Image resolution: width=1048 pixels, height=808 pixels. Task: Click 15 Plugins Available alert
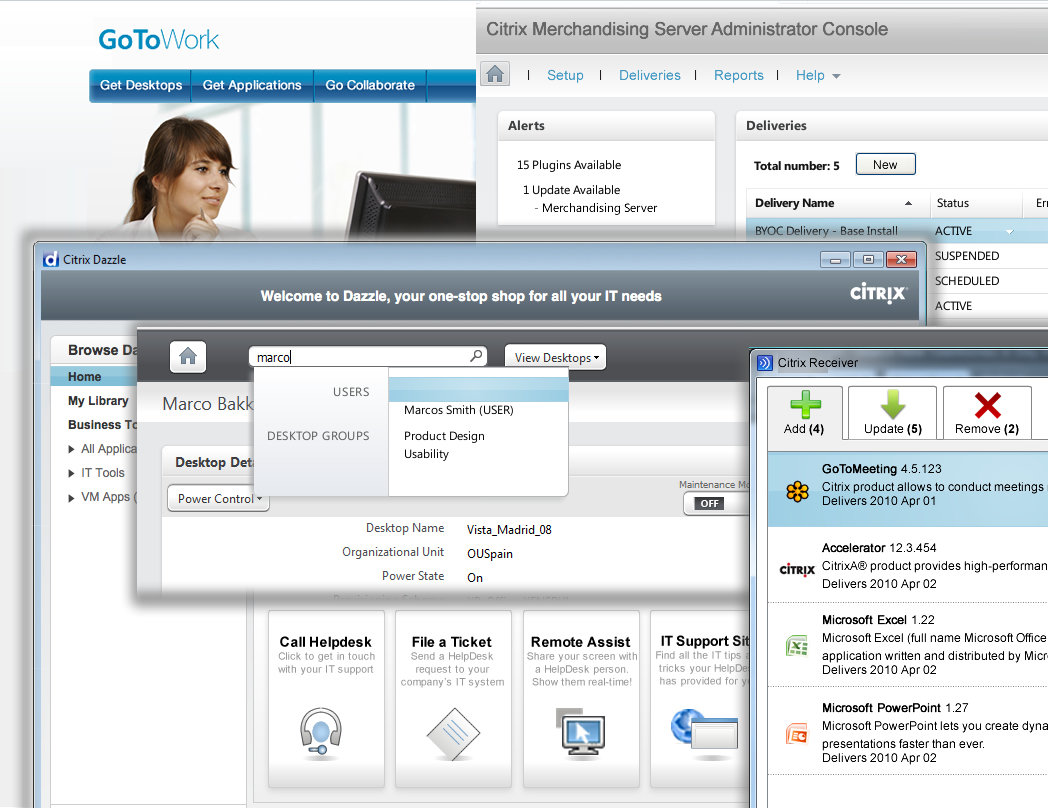click(x=569, y=165)
